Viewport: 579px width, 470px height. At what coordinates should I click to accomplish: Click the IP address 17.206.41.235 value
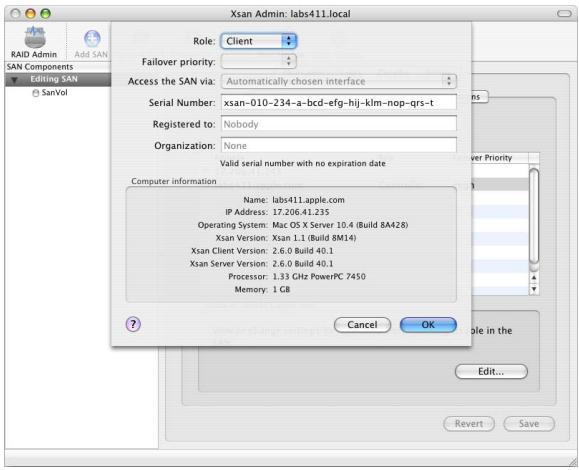301,212
